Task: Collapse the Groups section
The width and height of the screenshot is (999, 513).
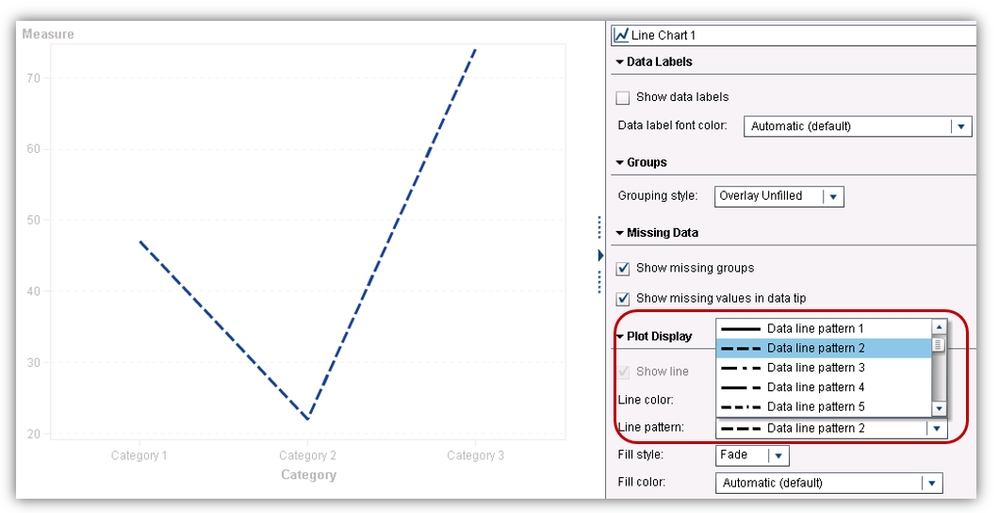Action: click(x=620, y=163)
